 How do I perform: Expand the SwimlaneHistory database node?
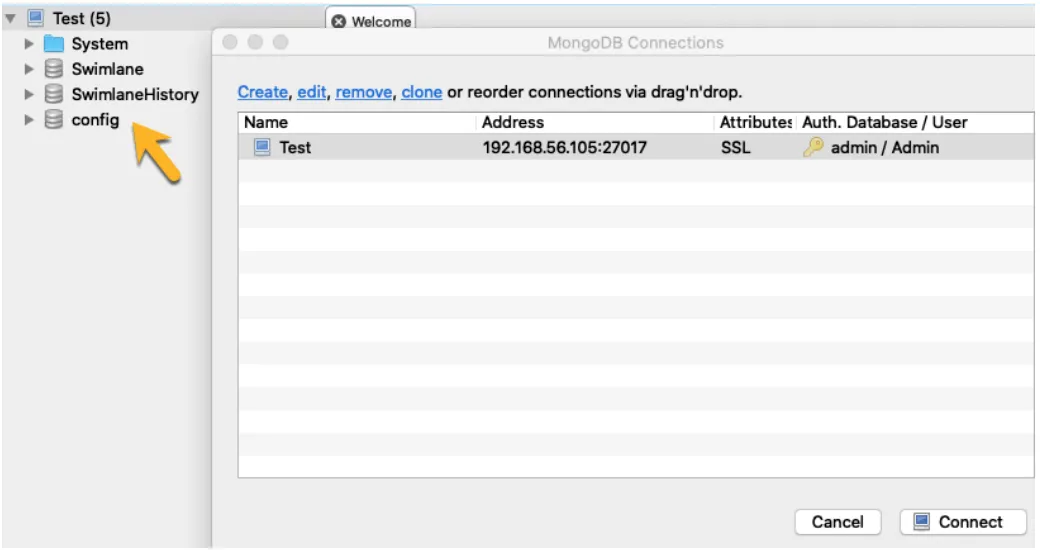coord(29,94)
